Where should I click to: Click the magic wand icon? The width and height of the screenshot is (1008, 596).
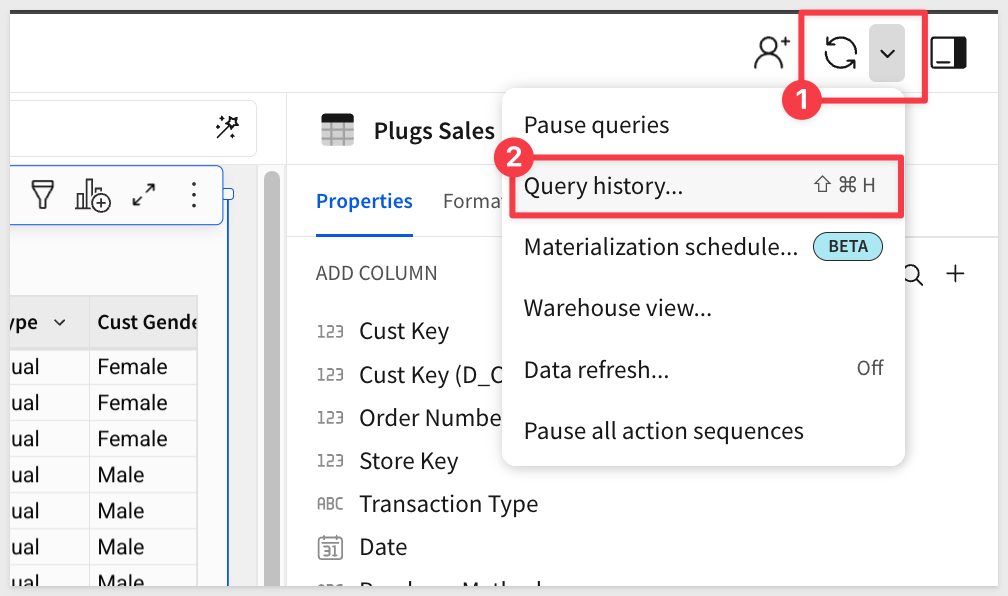tap(227, 127)
